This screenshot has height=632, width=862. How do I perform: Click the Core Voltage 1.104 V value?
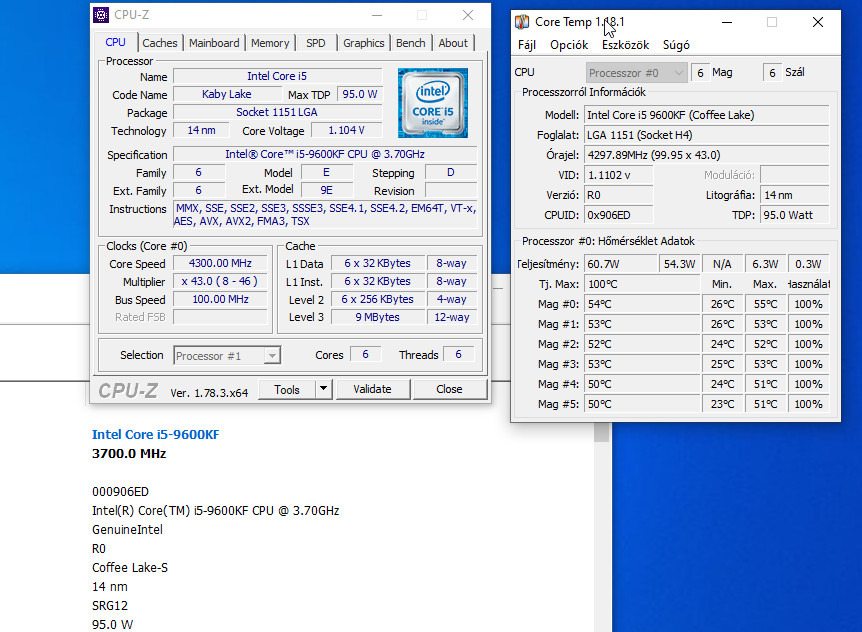tap(346, 130)
